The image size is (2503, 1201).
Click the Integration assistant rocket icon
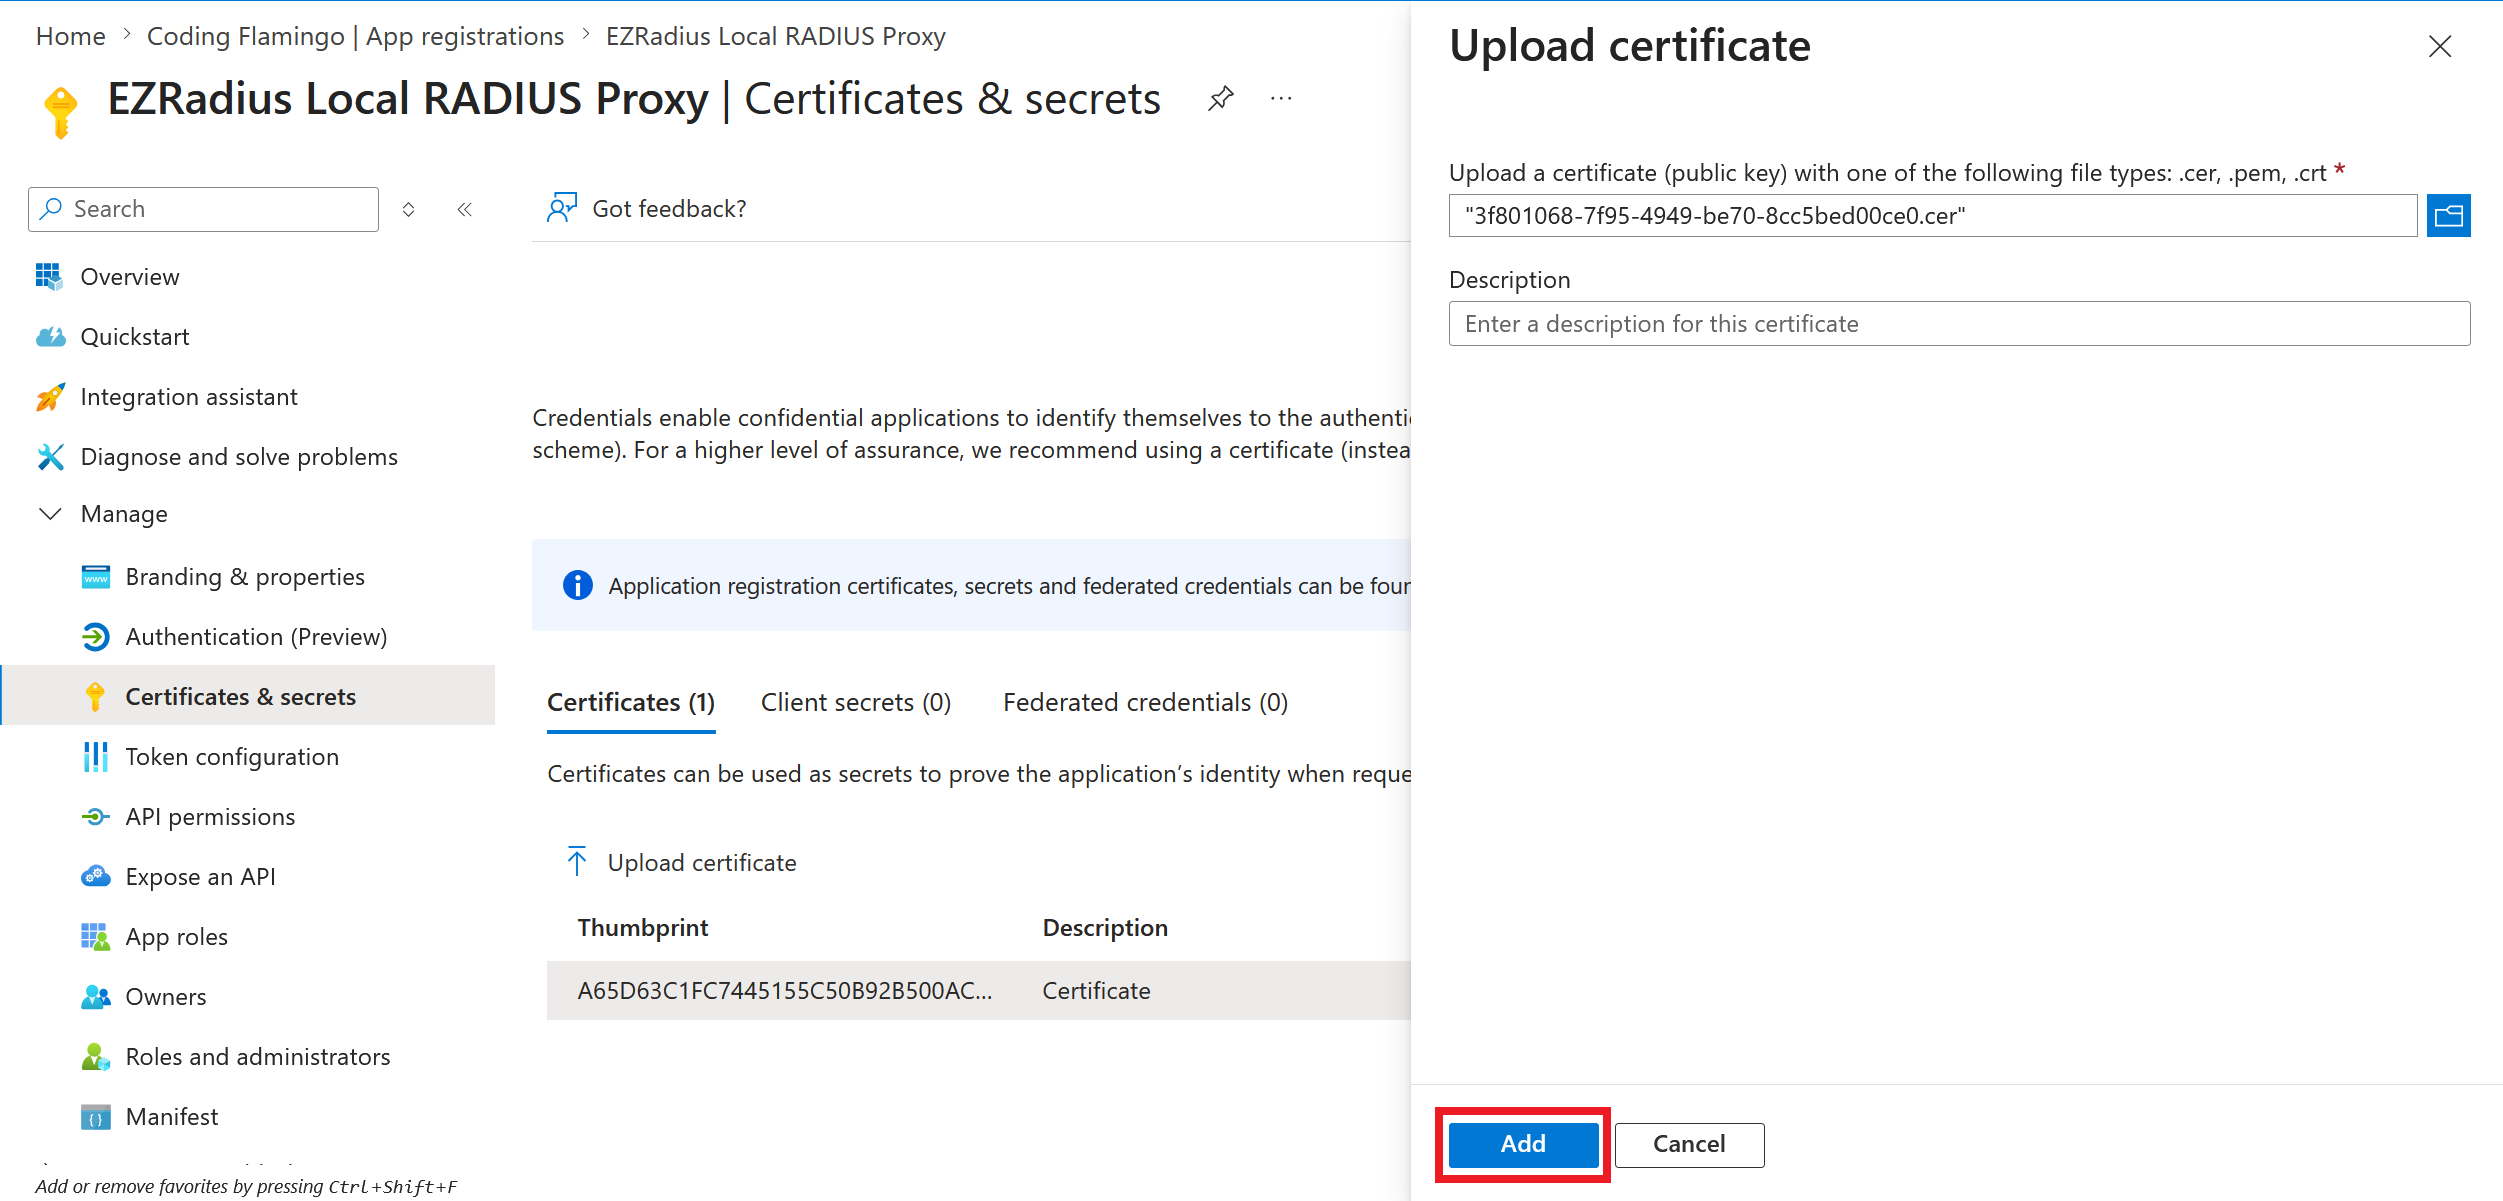[50, 397]
